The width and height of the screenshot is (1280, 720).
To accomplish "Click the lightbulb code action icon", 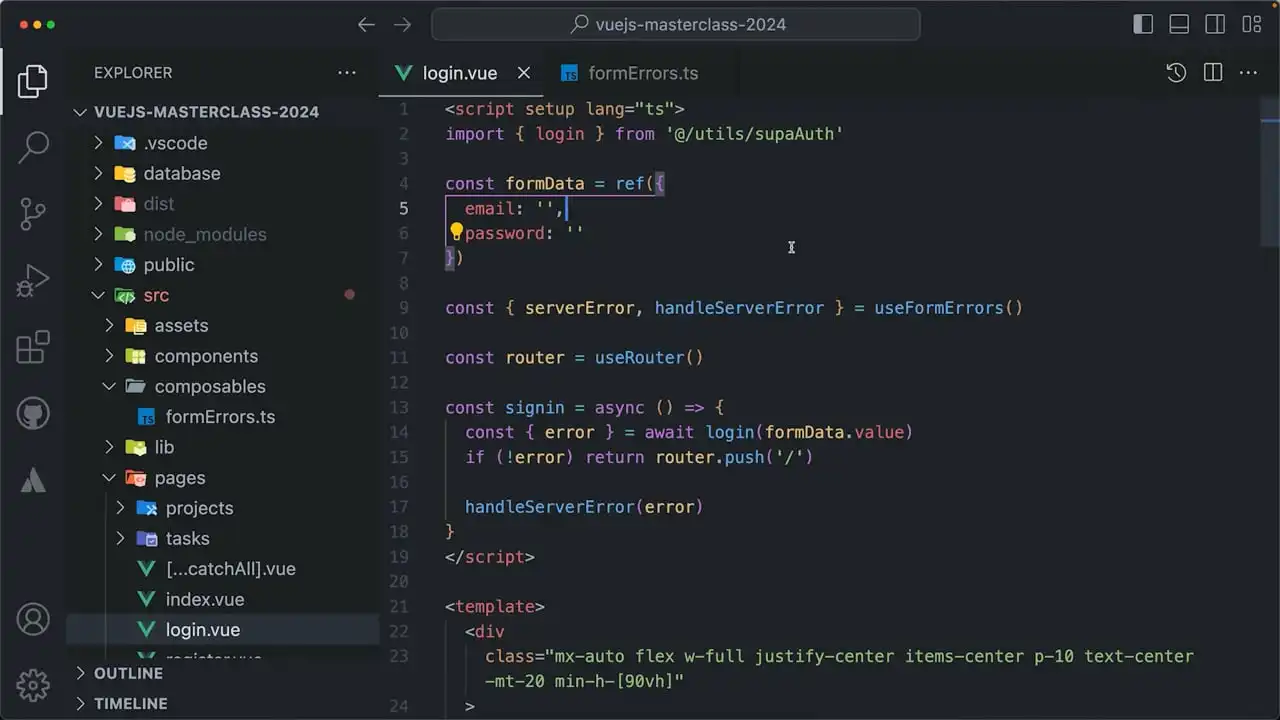I will (456, 232).
